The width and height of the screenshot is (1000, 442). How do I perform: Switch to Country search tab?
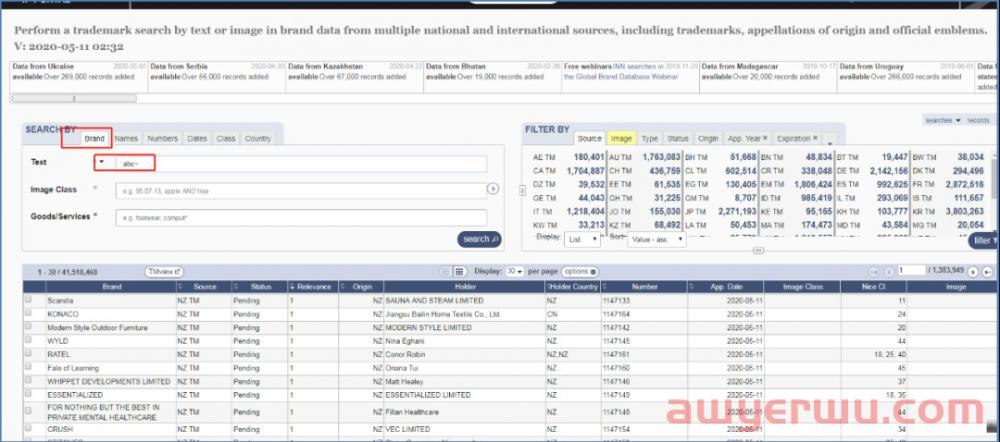(258, 138)
